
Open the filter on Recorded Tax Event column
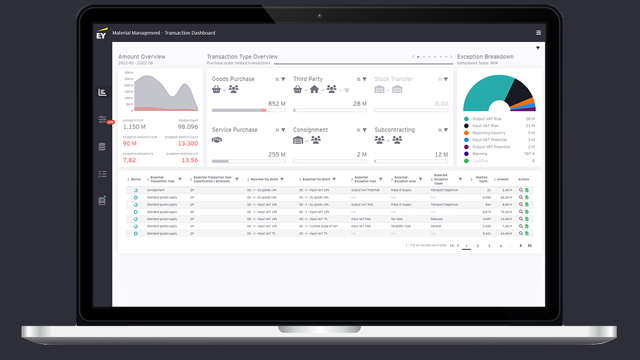tap(282, 179)
